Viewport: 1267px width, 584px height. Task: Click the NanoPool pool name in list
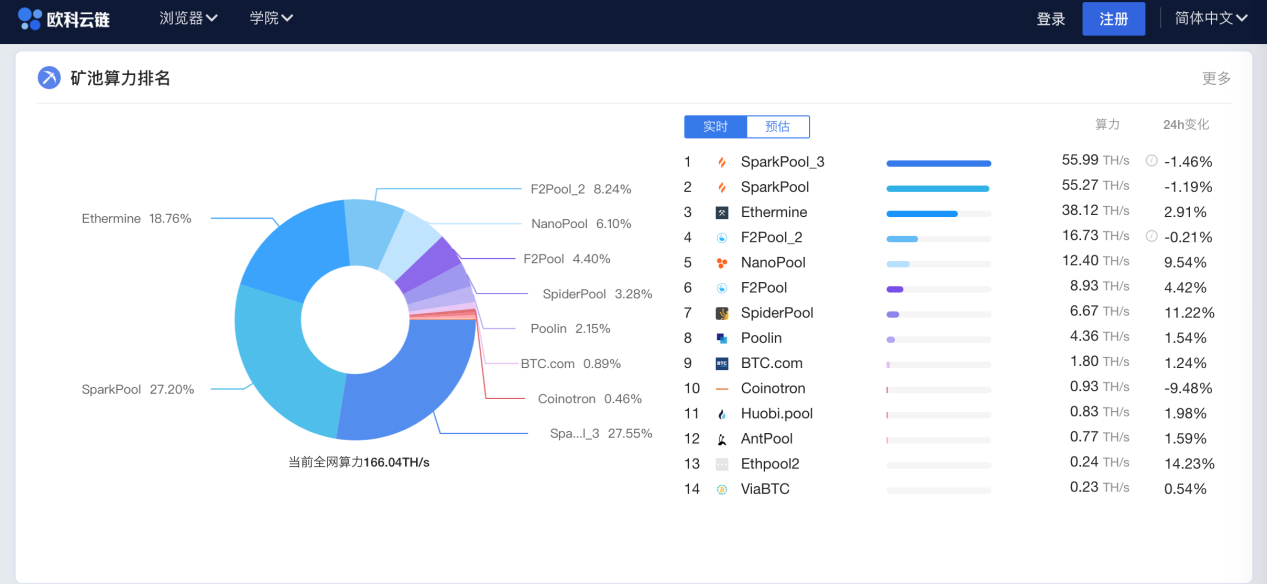773,263
